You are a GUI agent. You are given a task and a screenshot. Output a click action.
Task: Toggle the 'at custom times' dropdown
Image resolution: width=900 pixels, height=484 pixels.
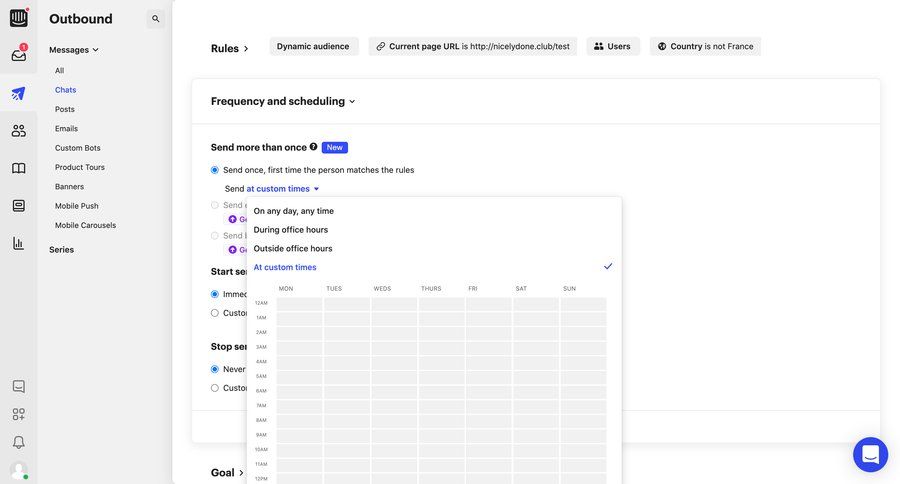pyautogui.click(x=283, y=189)
